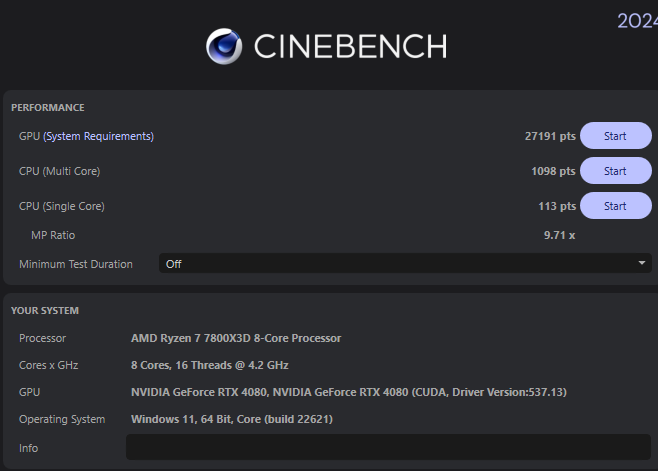Start the CPU Multi Core test
Viewport: 658px width, 471px height.
(x=616, y=171)
